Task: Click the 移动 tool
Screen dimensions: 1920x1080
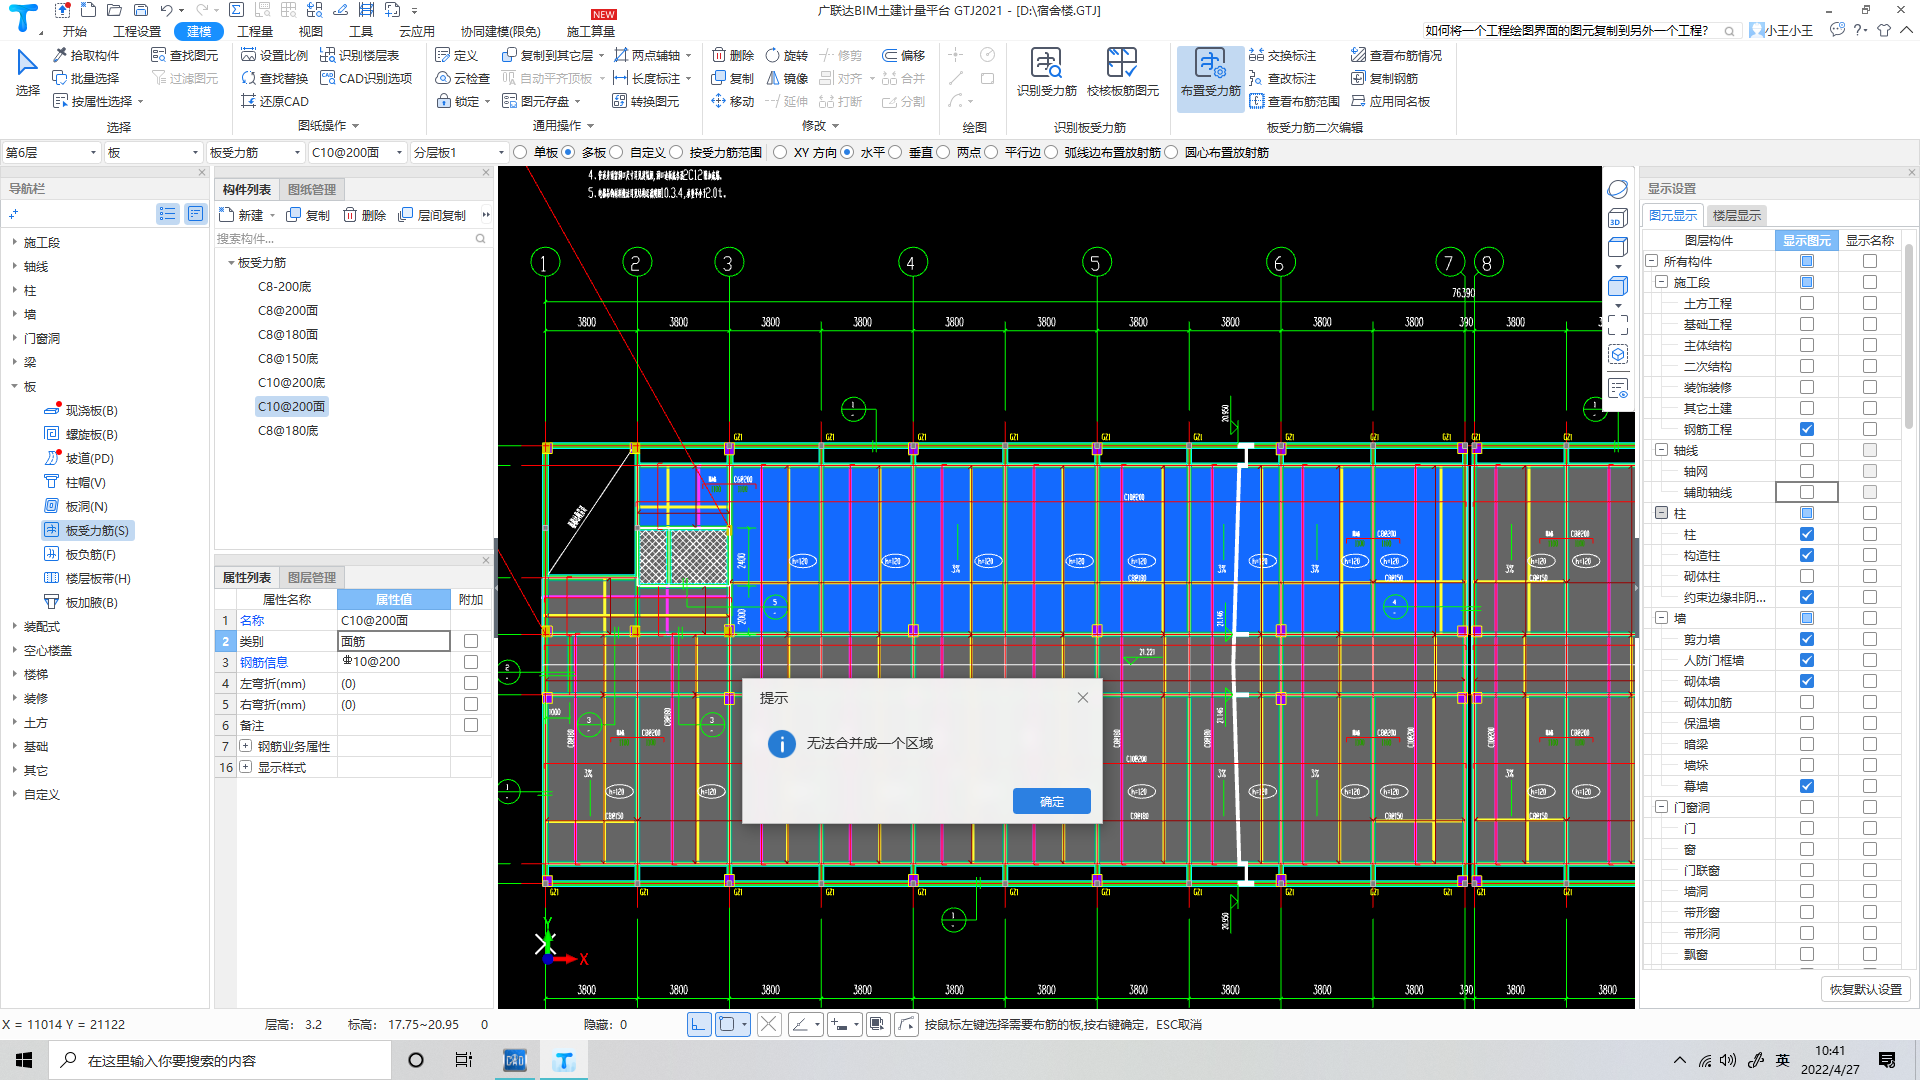Action: click(x=733, y=101)
